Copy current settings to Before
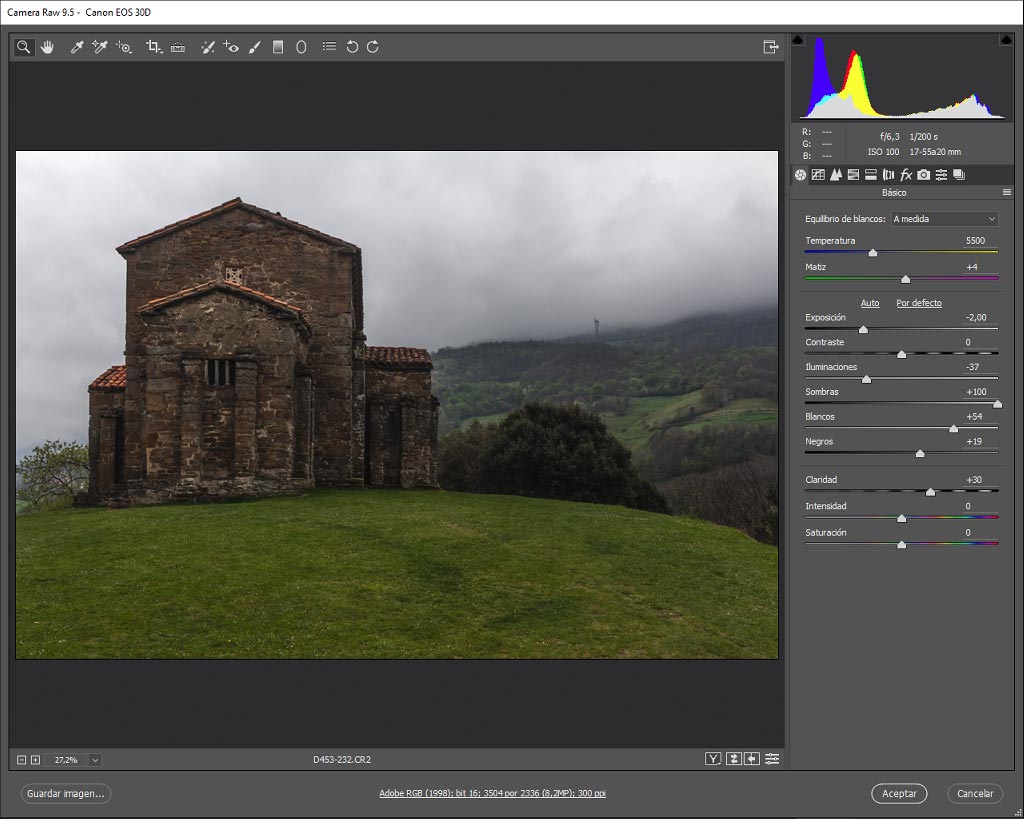The height and width of the screenshot is (819, 1024). (752, 759)
